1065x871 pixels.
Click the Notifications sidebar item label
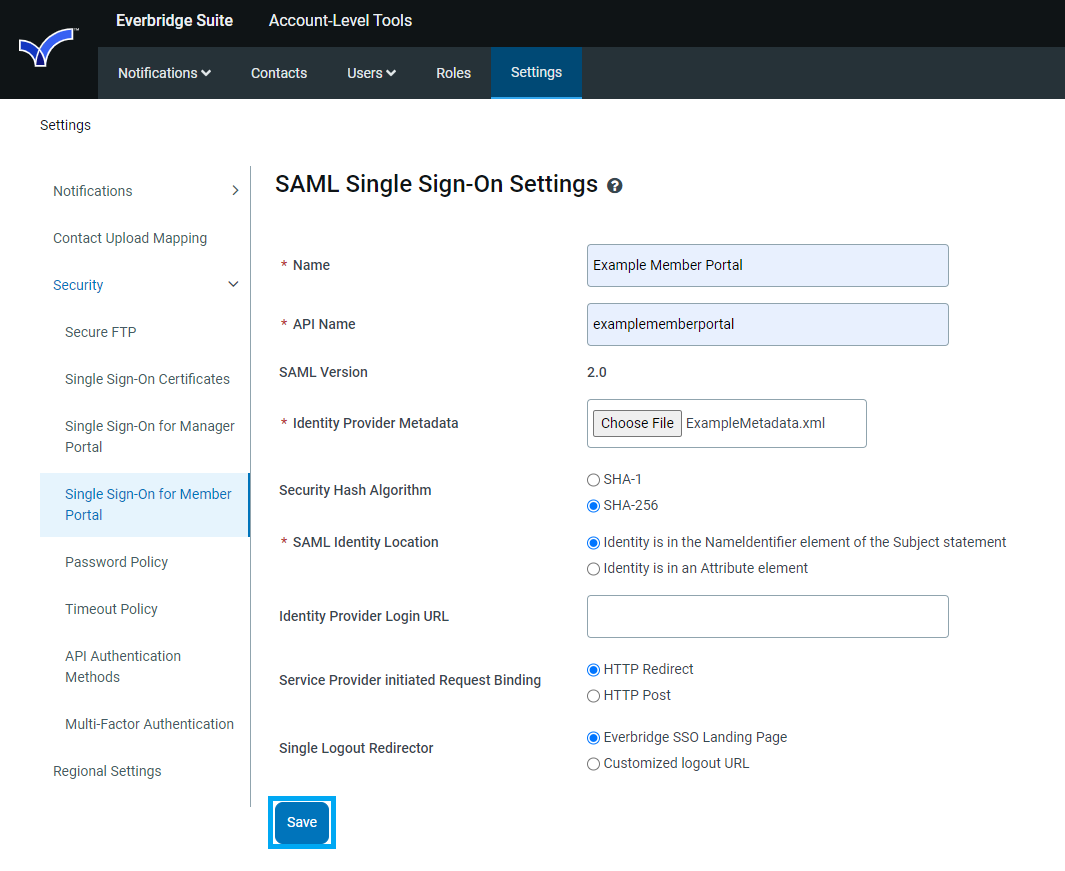(92, 191)
